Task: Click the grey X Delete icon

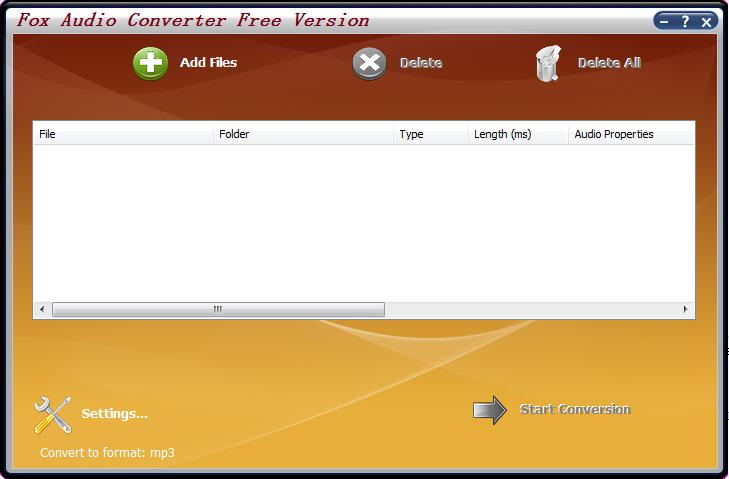Action: pyautogui.click(x=369, y=63)
